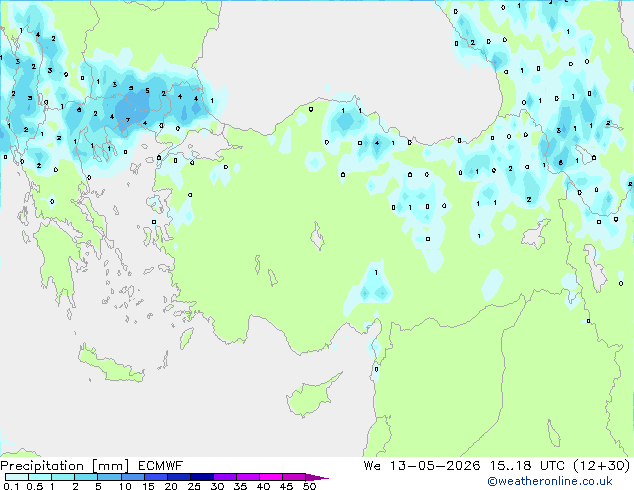The width and height of the screenshot is (634, 490).
Task: Select the 5–10 mm legend color swatch
Action: 109,477
